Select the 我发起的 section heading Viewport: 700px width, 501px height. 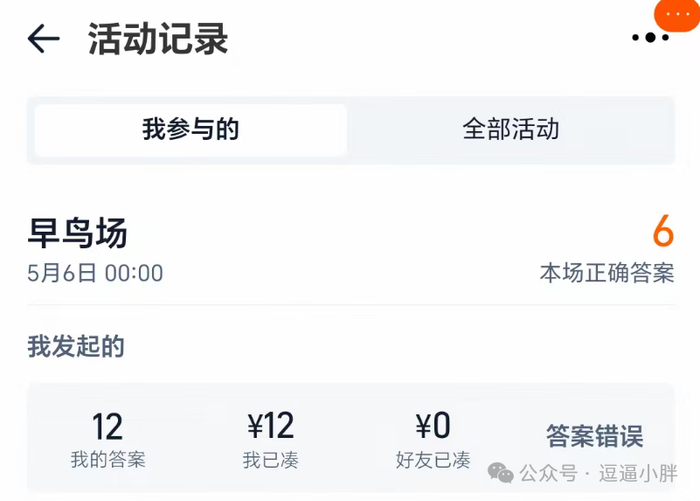(76, 347)
